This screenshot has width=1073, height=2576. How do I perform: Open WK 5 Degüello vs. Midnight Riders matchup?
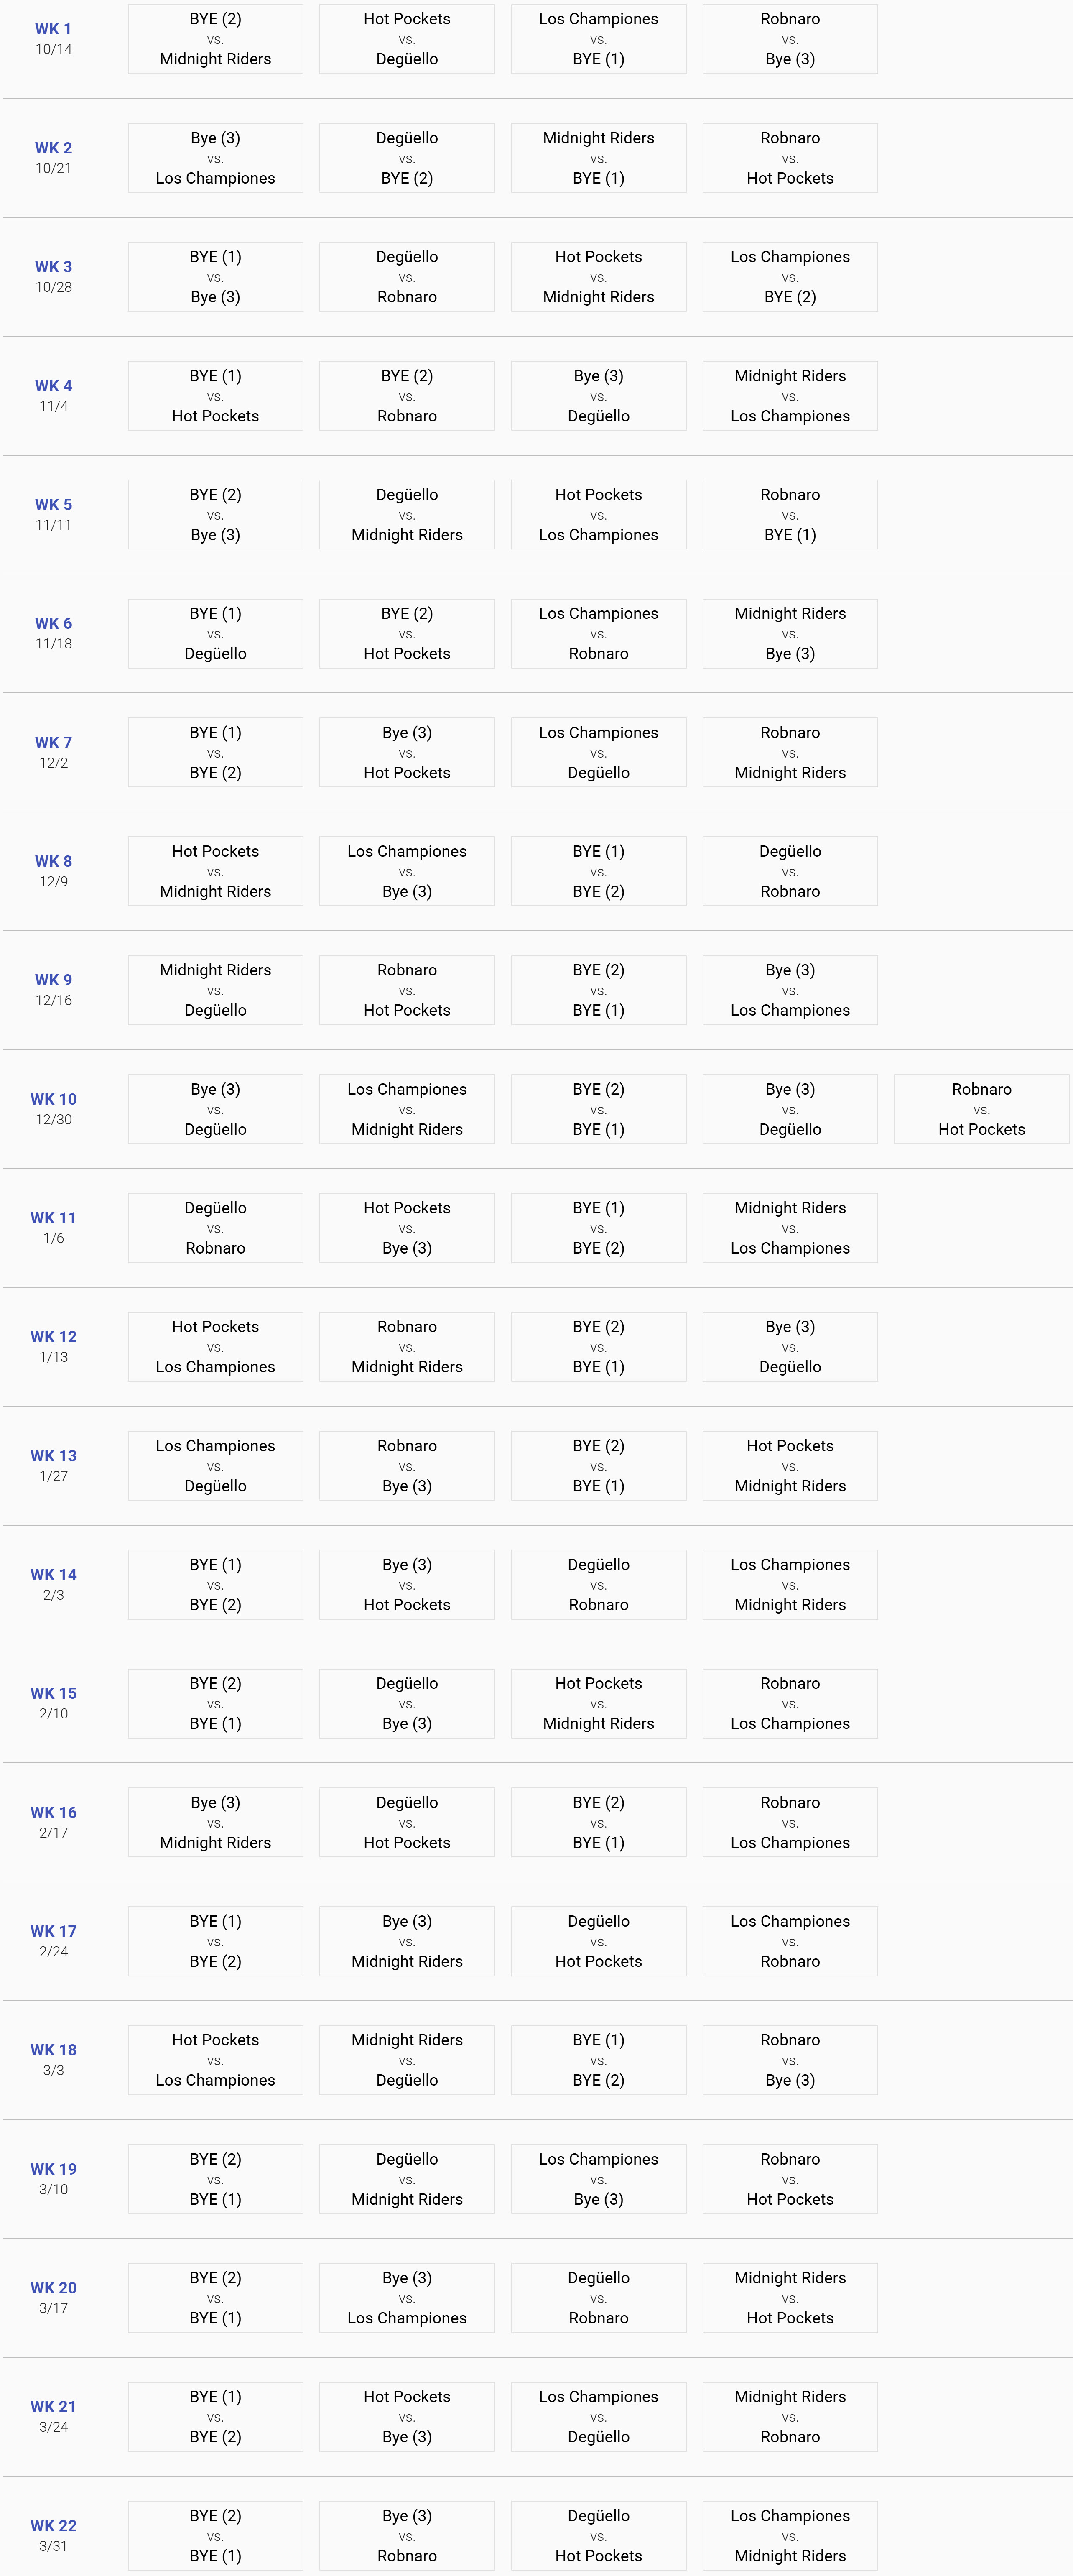coord(407,515)
